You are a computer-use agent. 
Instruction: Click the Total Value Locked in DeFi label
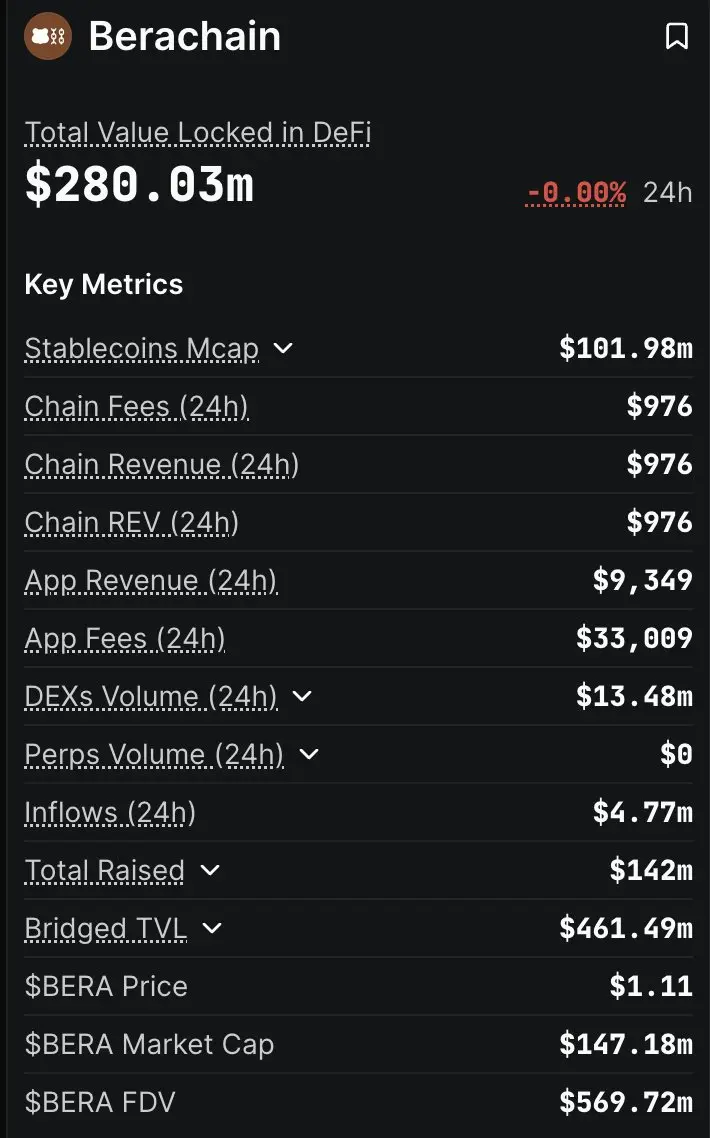(x=198, y=133)
